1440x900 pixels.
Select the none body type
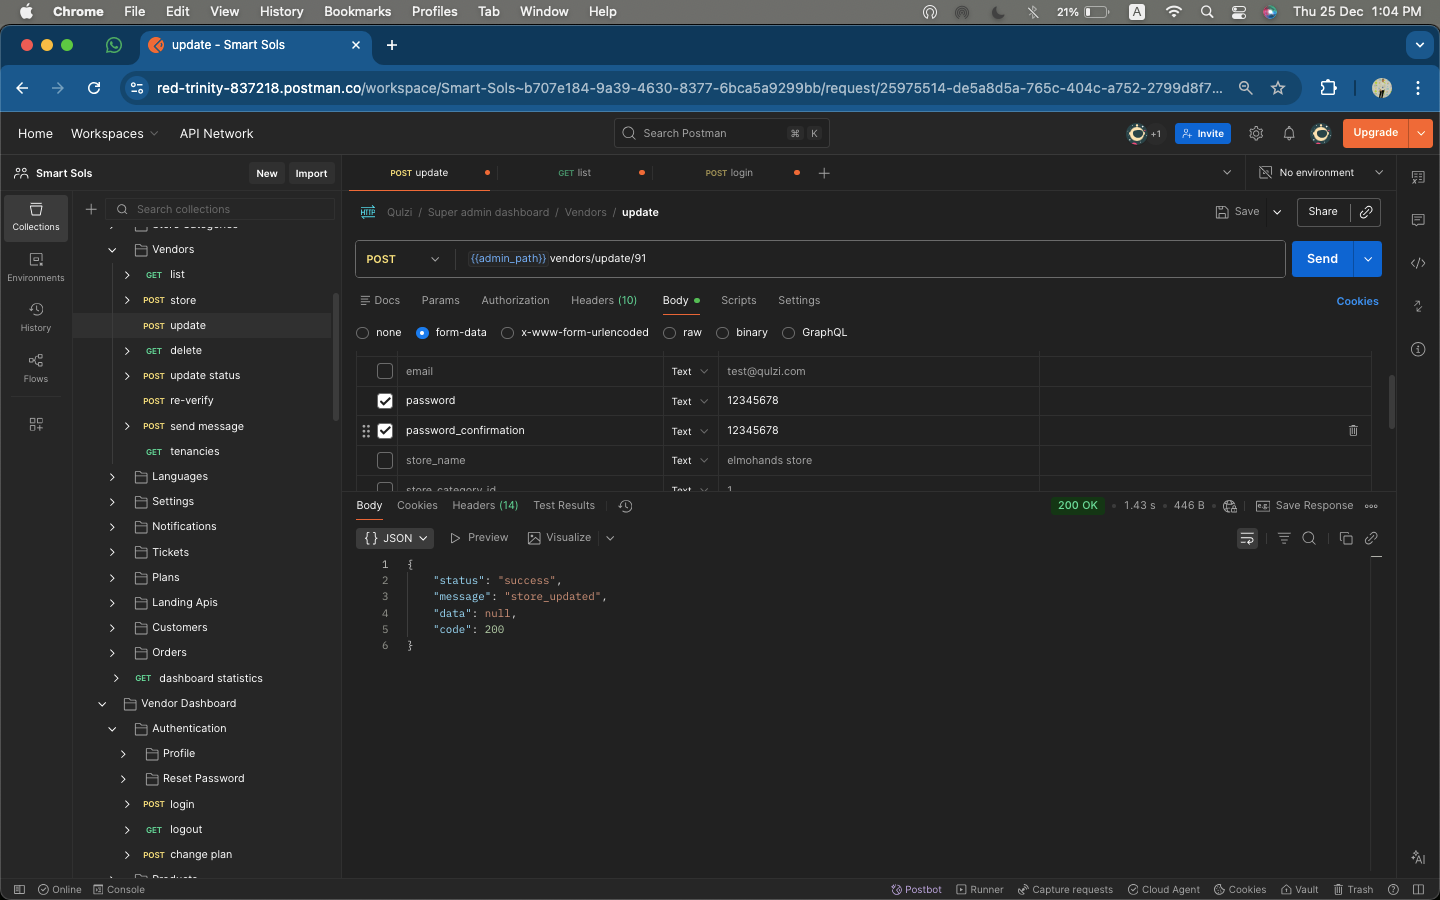[363, 333]
